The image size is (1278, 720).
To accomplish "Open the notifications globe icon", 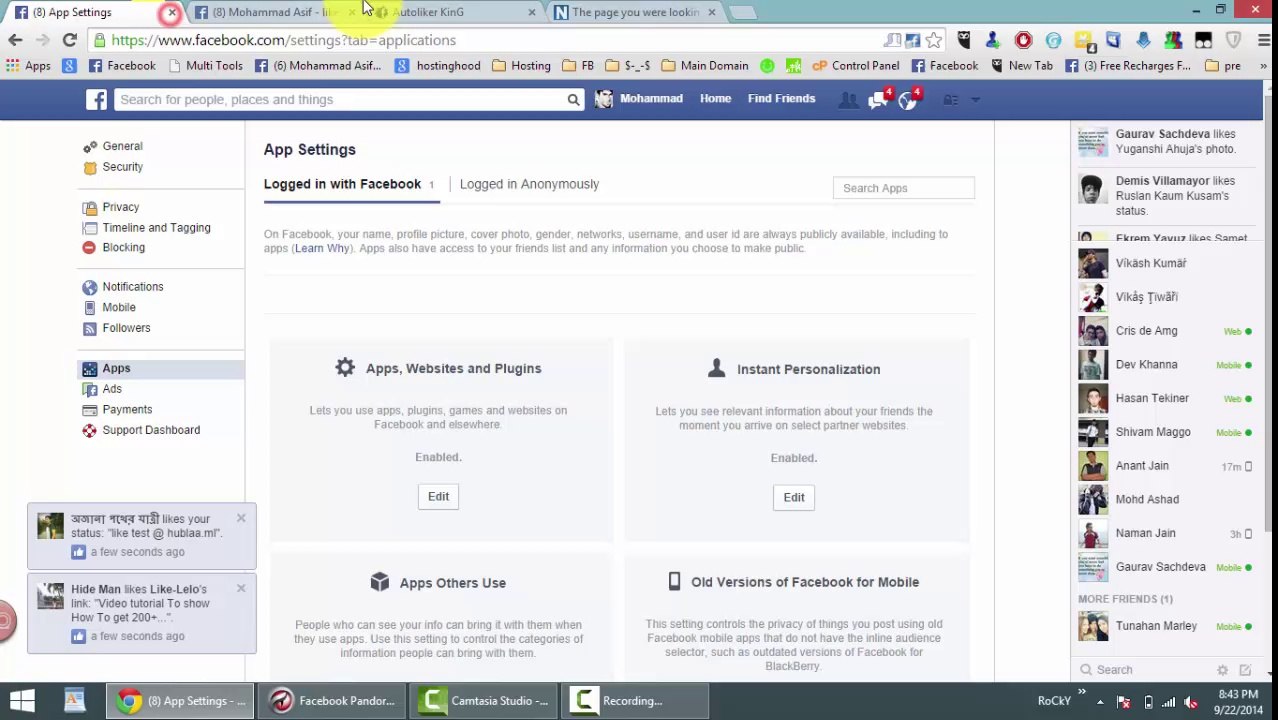I will [x=908, y=99].
